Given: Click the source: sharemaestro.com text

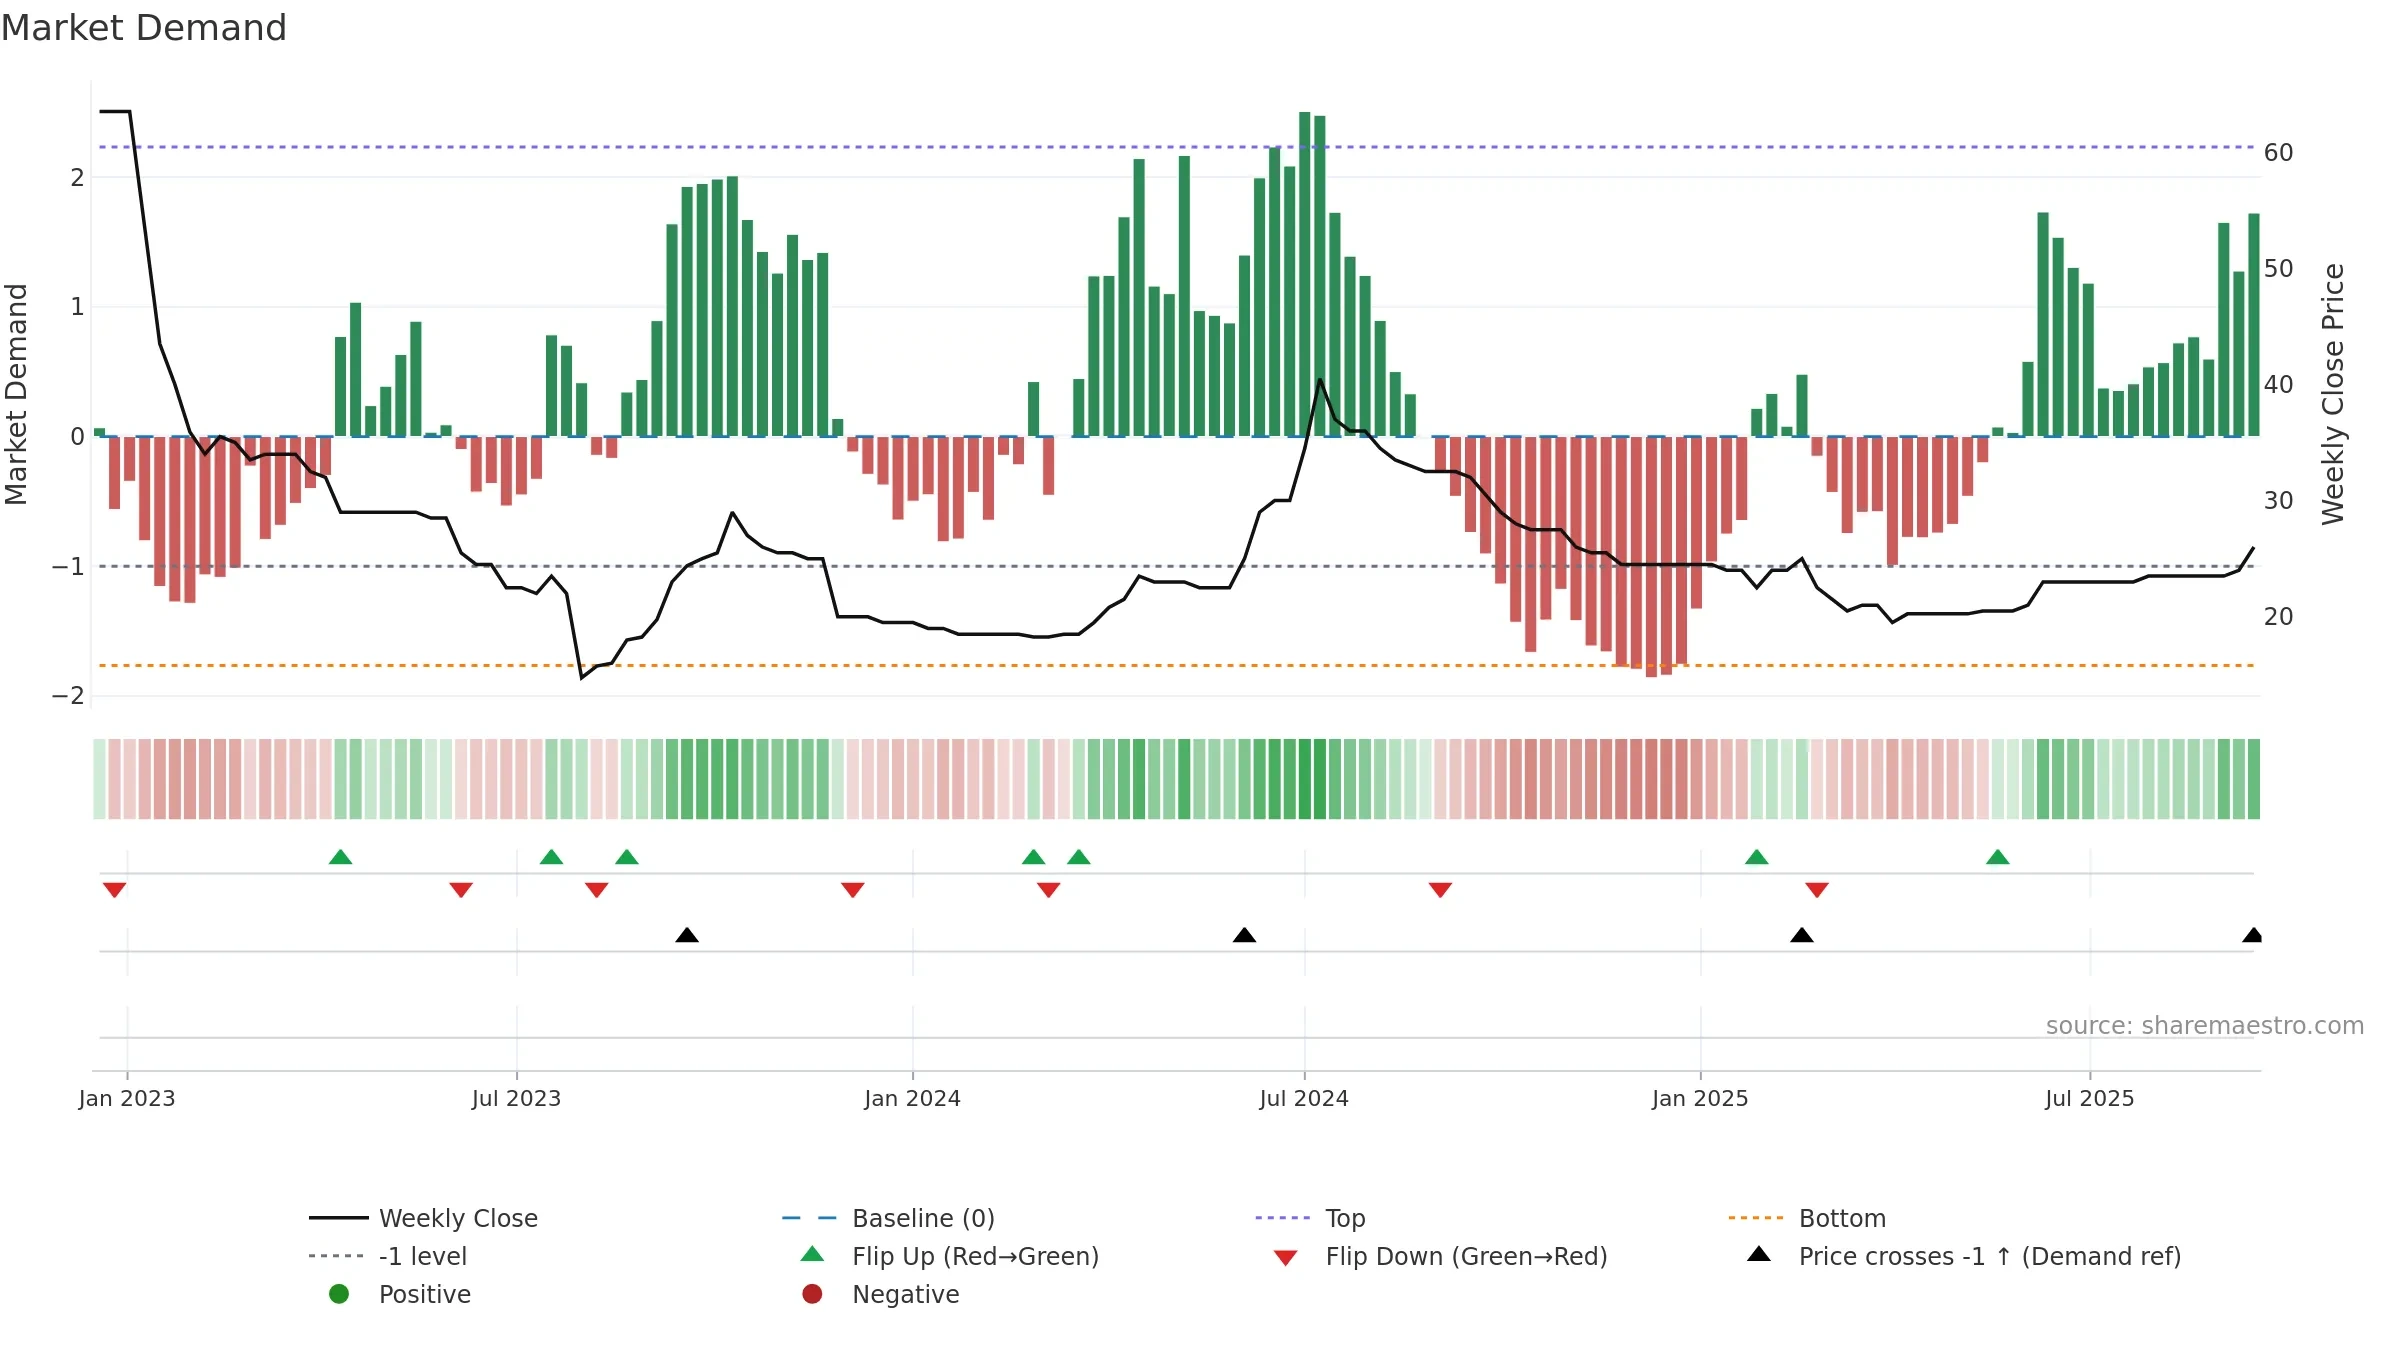Looking at the screenshot, I should [2205, 1026].
